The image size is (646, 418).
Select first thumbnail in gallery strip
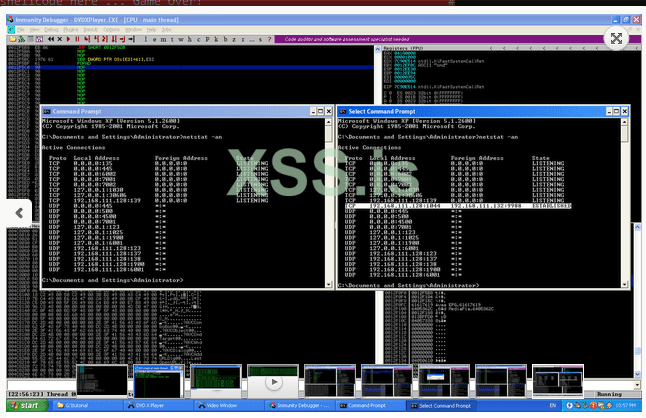[x=102, y=381]
